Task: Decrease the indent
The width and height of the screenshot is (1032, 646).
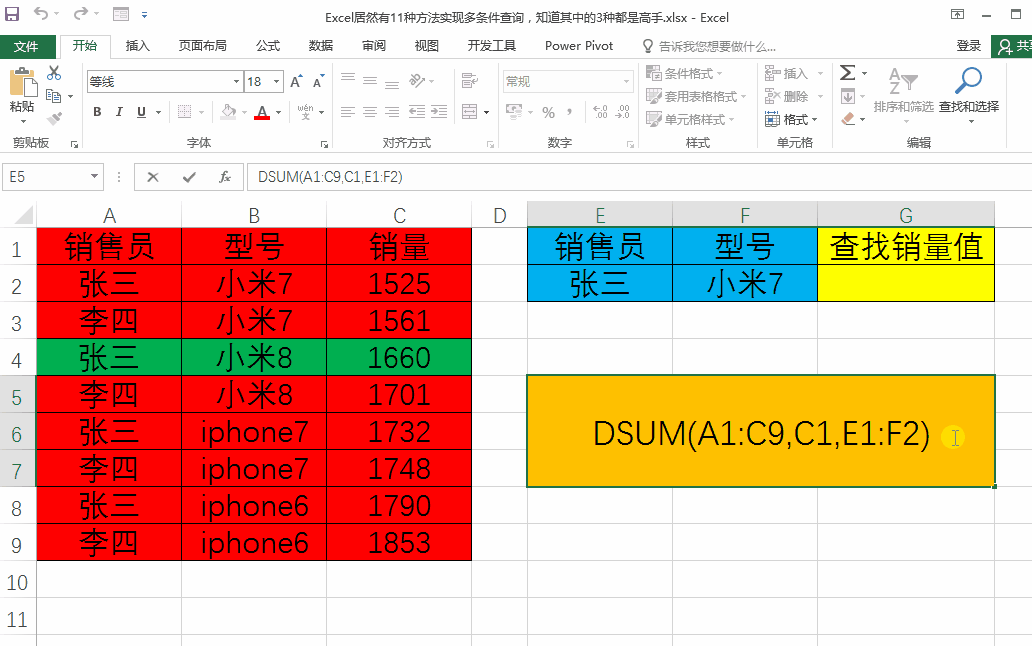Action: coord(417,112)
